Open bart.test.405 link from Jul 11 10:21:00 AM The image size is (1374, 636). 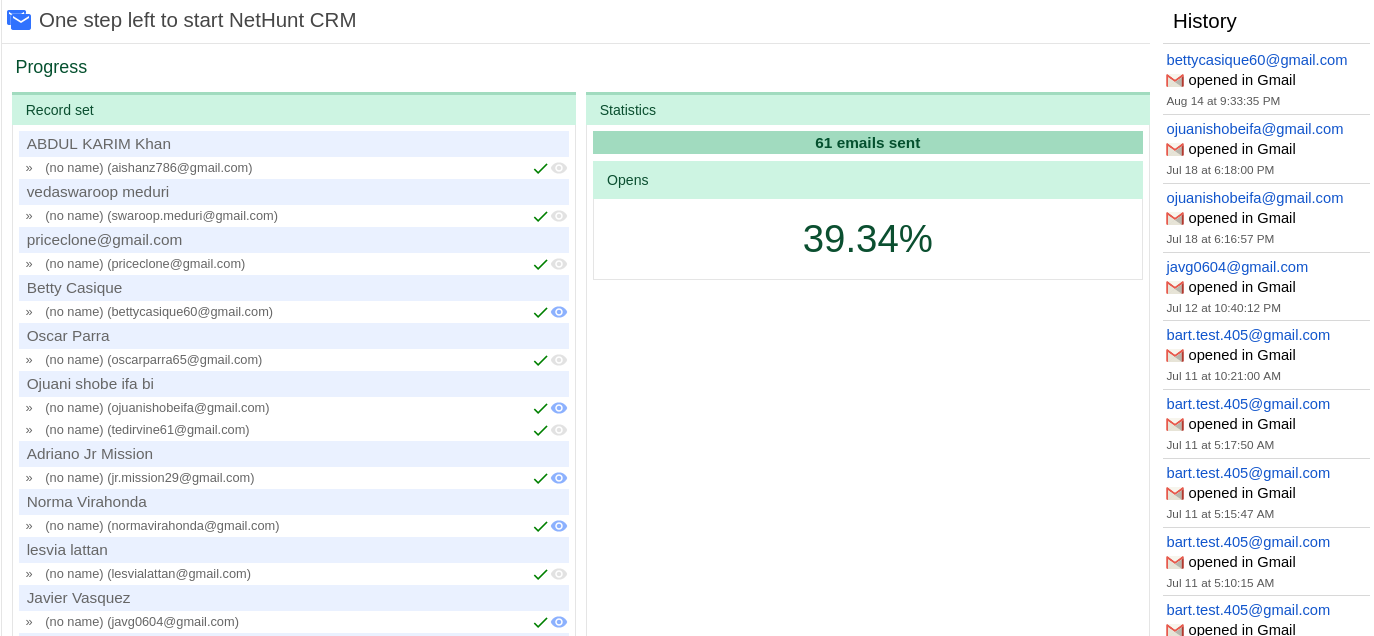coord(1248,335)
